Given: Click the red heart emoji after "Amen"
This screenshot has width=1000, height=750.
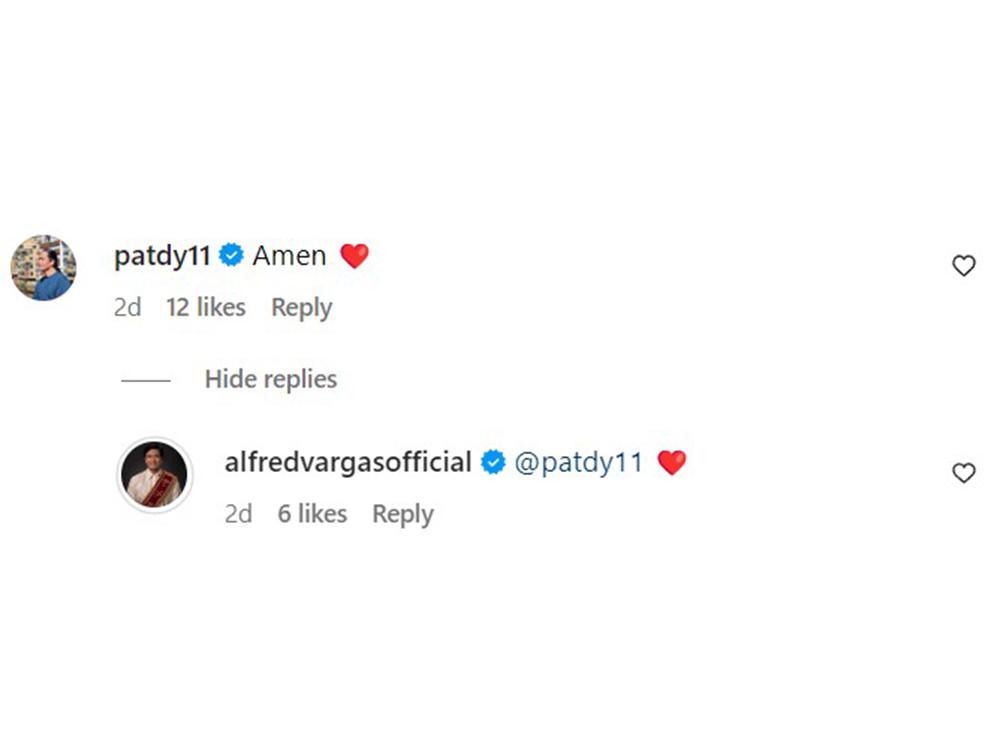Looking at the screenshot, I should pyautogui.click(x=354, y=256).
